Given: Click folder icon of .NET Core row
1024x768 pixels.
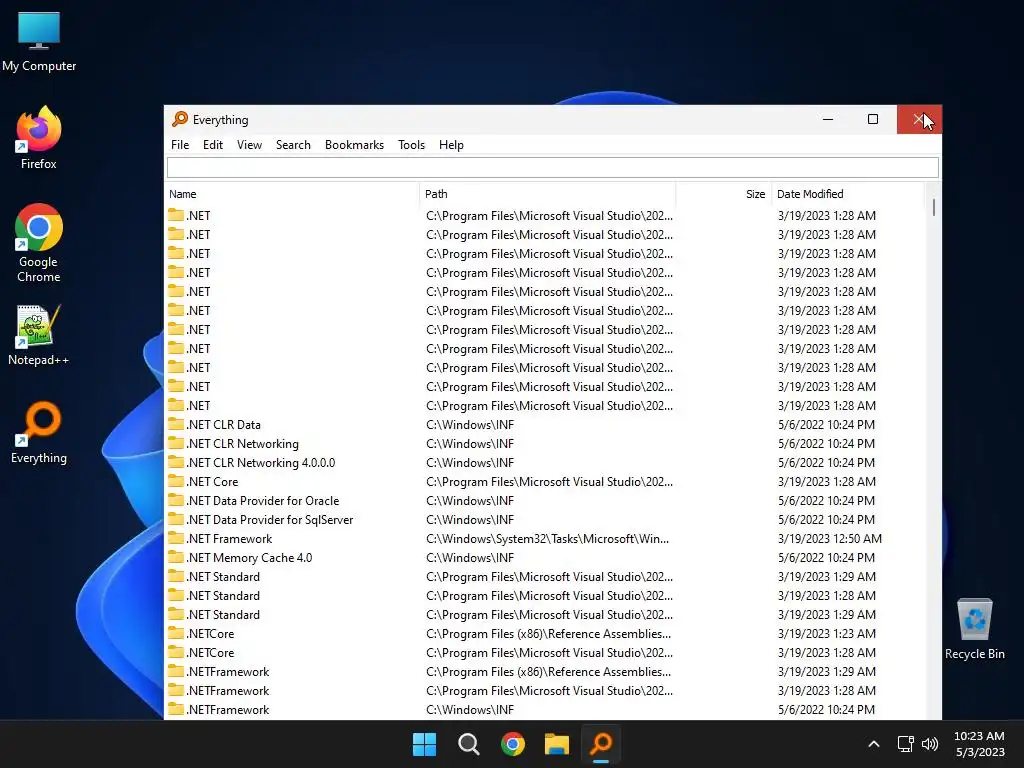Looking at the screenshot, I should [176, 481].
